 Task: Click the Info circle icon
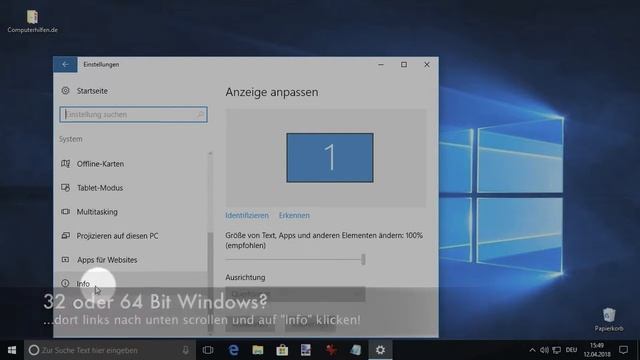pyautogui.click(x=65, y=283)
